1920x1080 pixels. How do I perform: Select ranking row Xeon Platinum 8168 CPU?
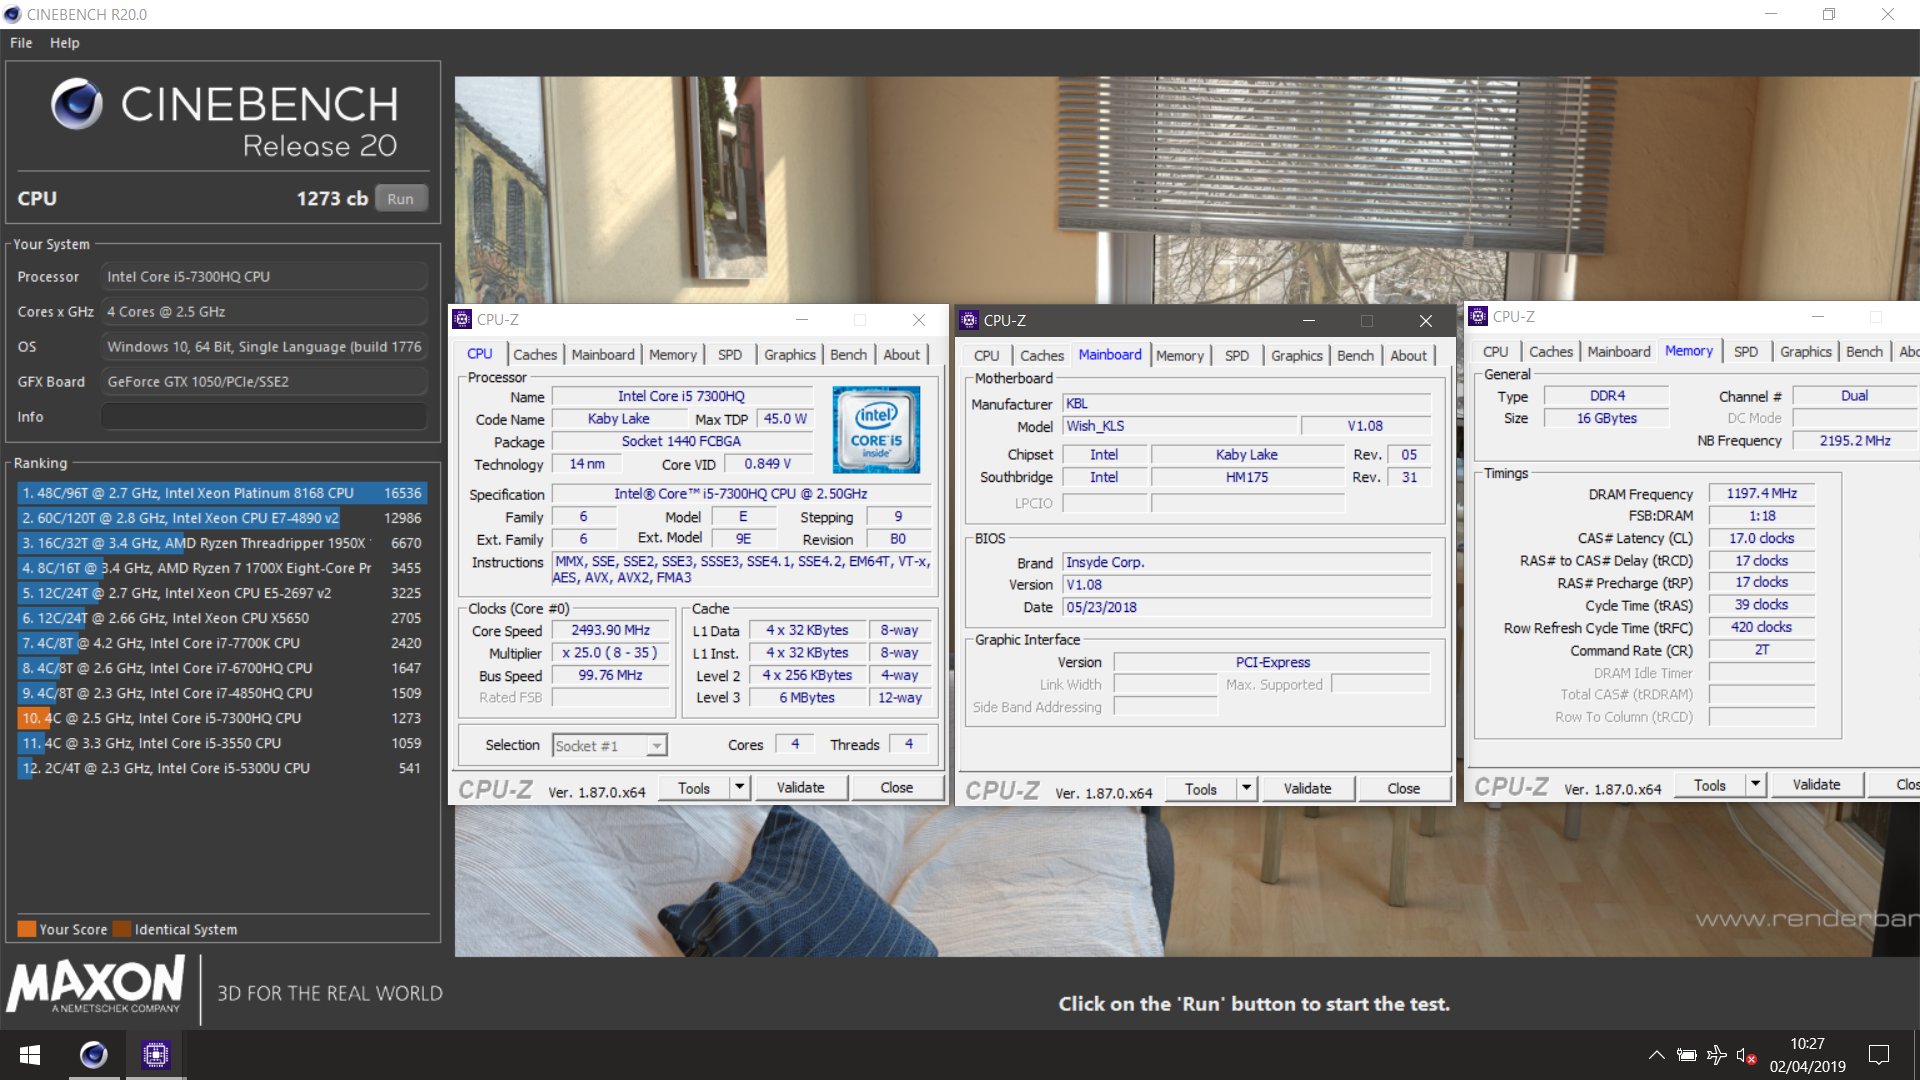pyautogui.click(x=222, y=493)
